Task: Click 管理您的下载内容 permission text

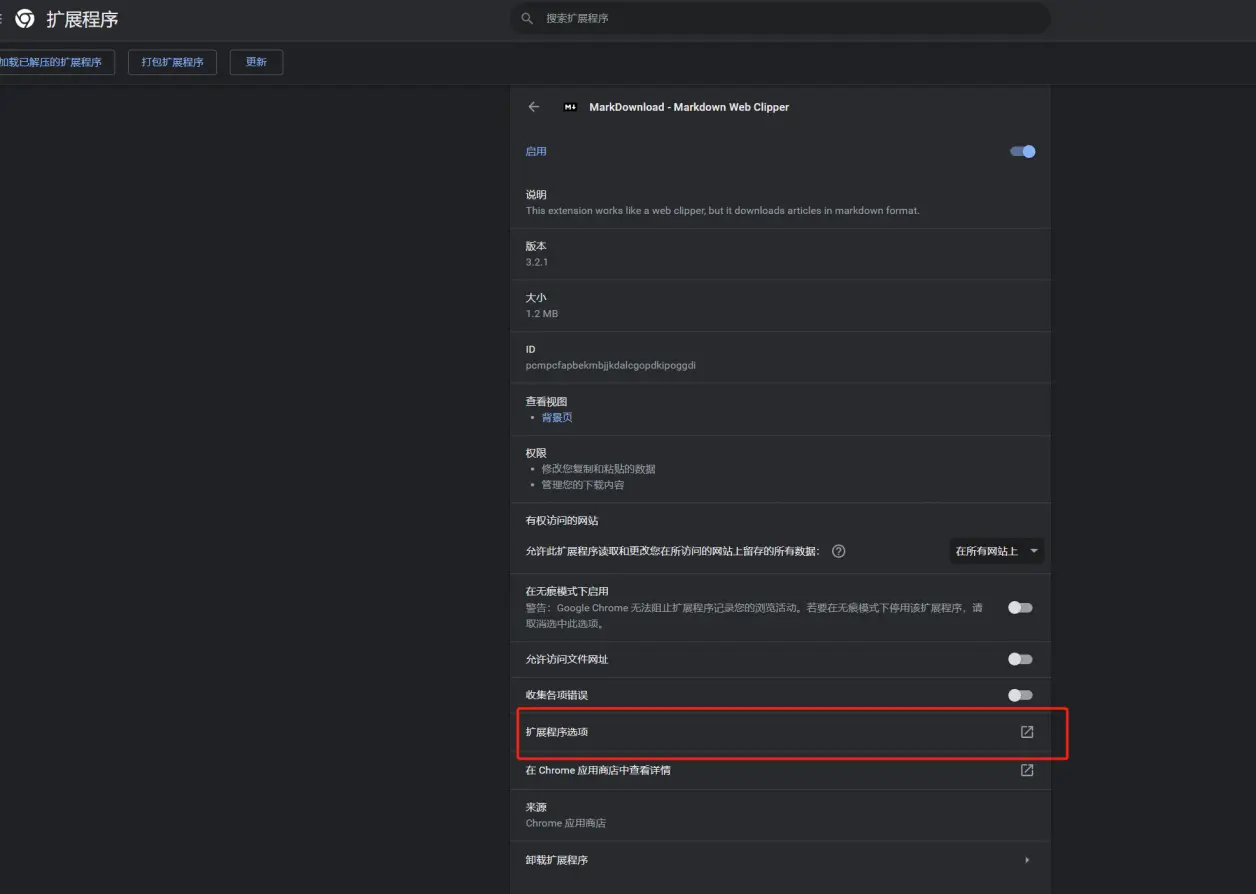Action: point(583,485)
